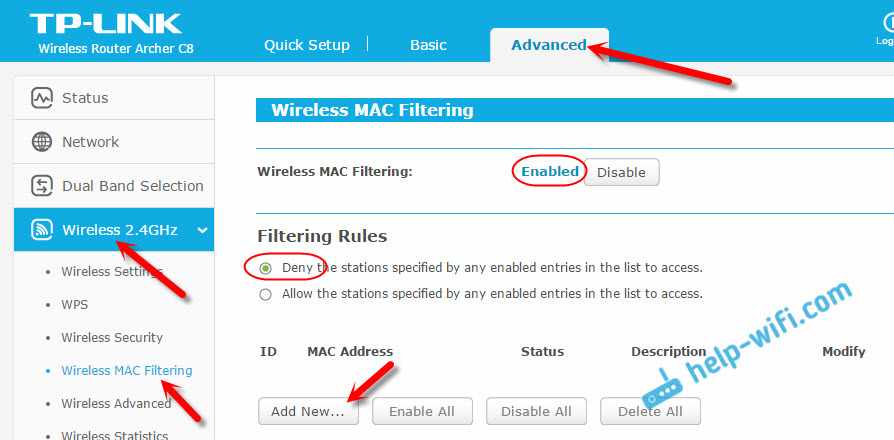Click the TP-LINK logo
The height and width of the screenshot is (440, 894).
[x=105, y=24]
